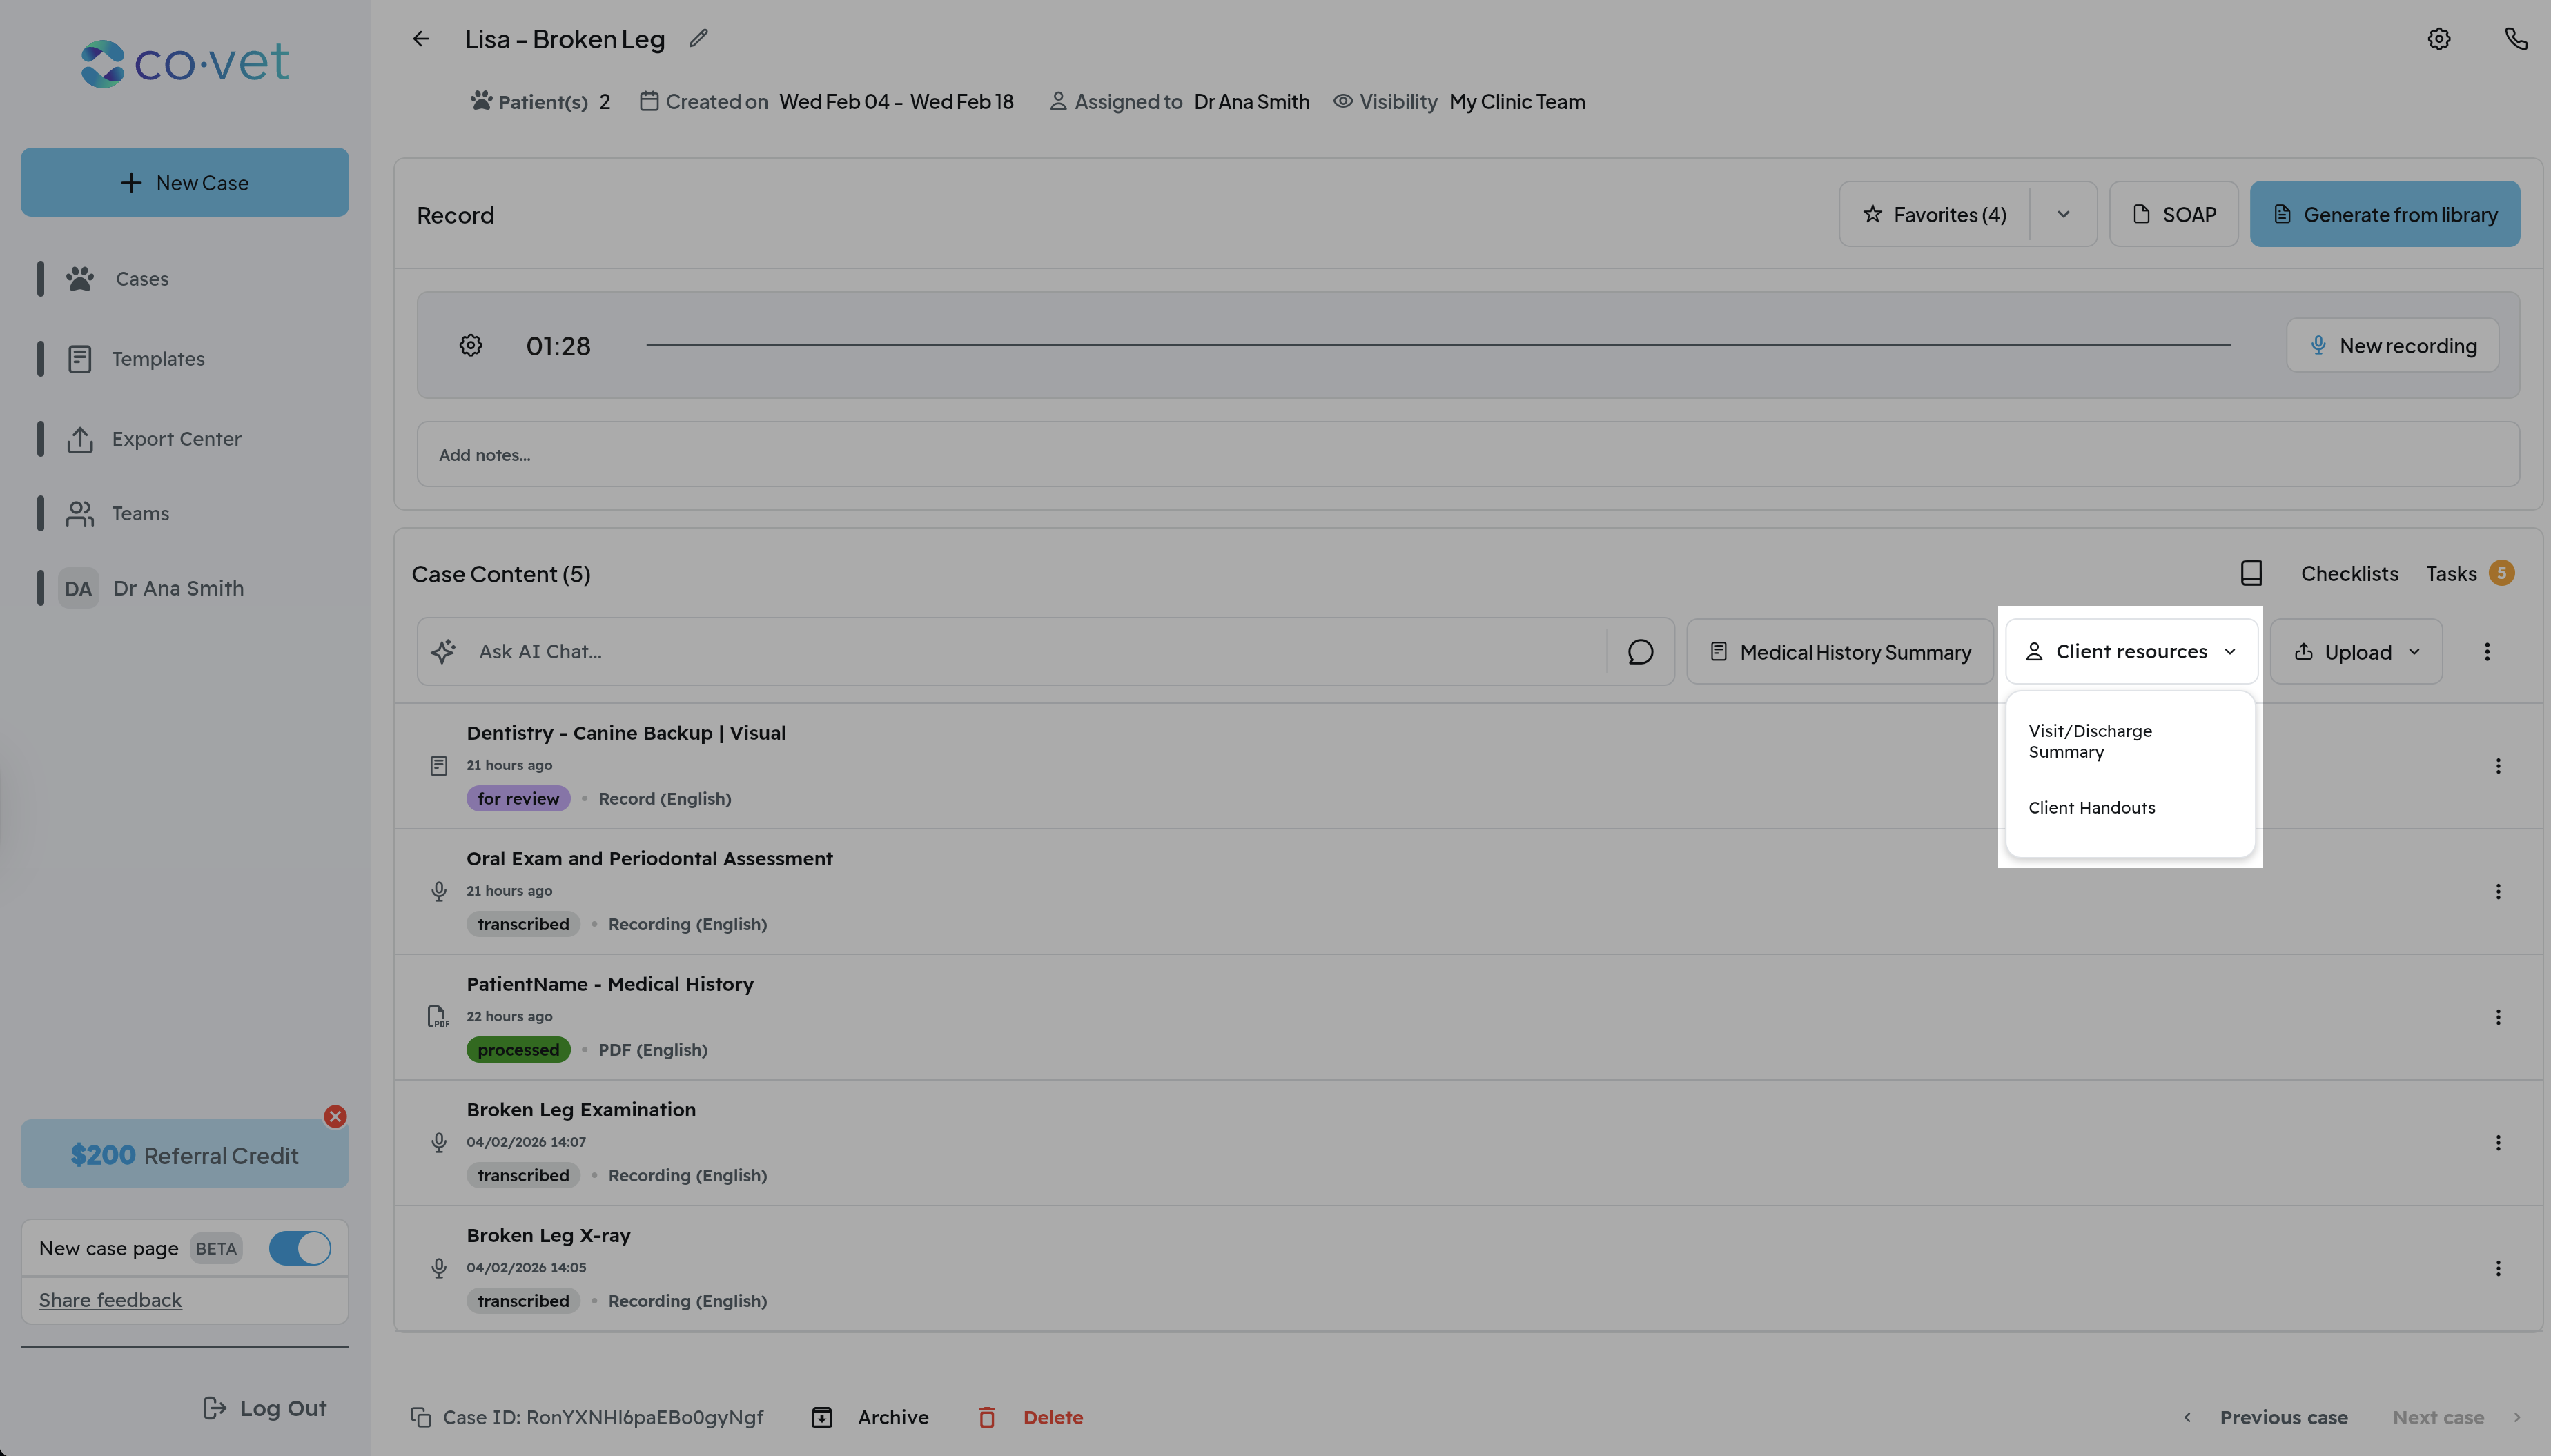Choose Client Handouts from the menu
The height and width of the screenshot is (1456, 2551).
click(x=2091, y=808)
